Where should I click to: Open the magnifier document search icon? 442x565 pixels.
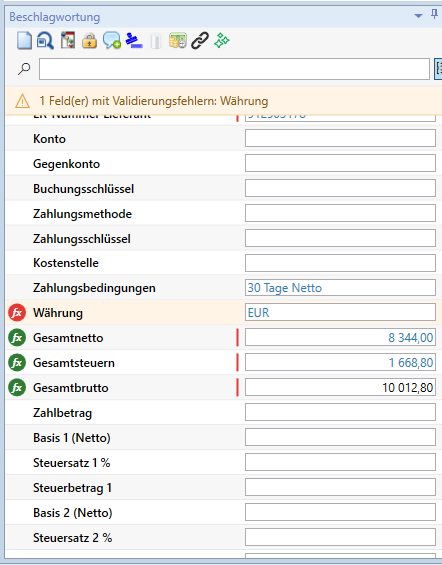[x=45, y=40]
